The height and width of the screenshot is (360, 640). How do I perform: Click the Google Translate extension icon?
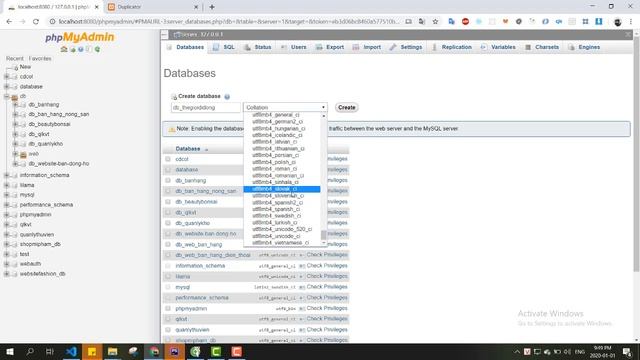click(451, 22)
